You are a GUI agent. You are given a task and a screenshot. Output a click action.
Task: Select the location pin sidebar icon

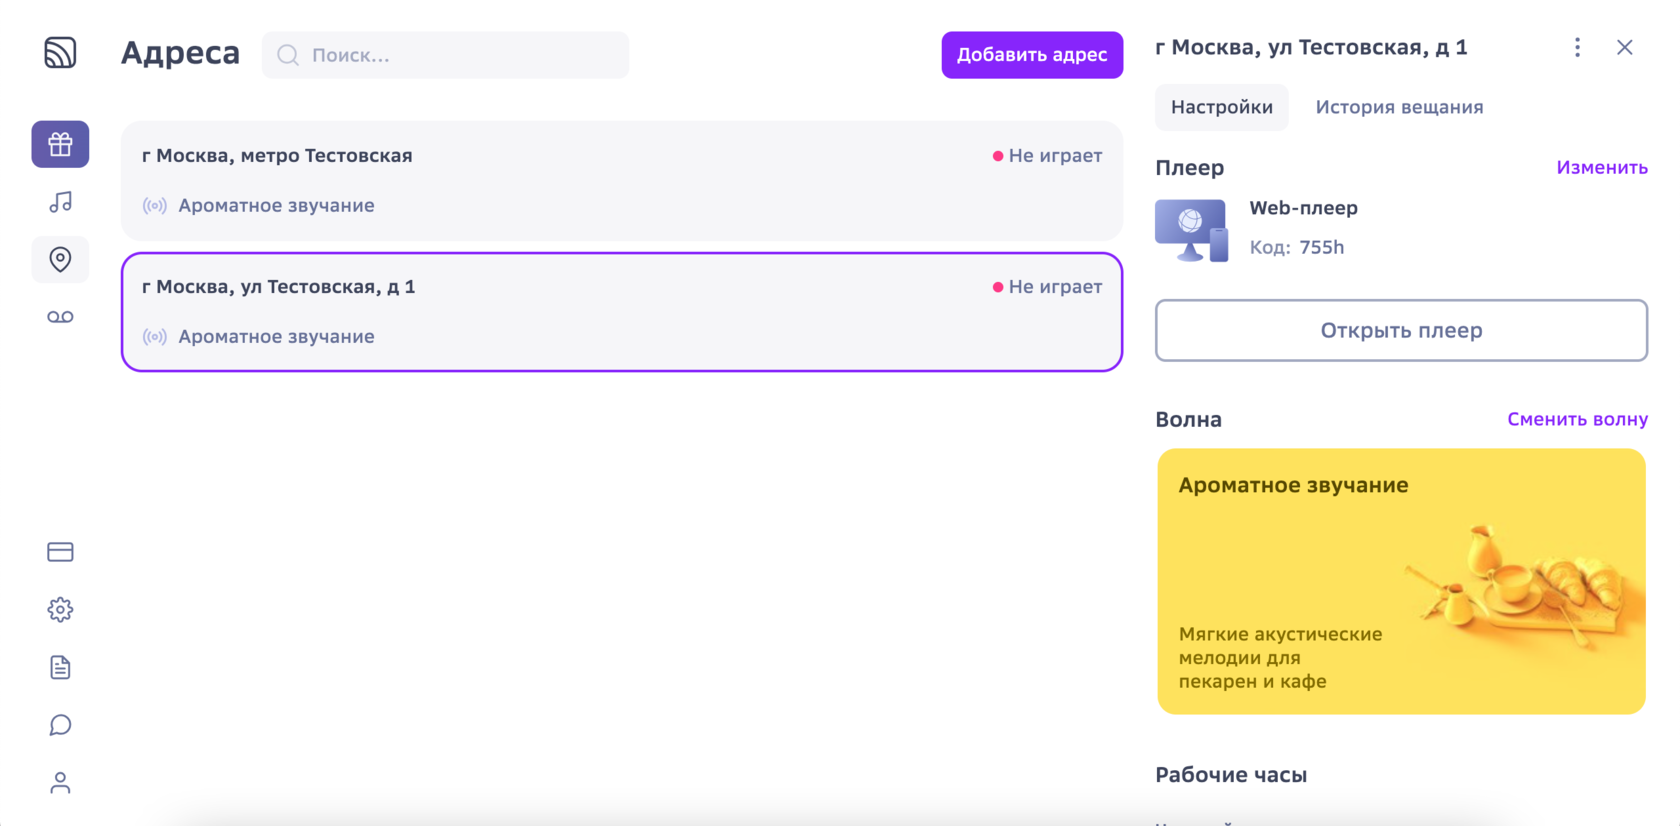coord(60,260)
